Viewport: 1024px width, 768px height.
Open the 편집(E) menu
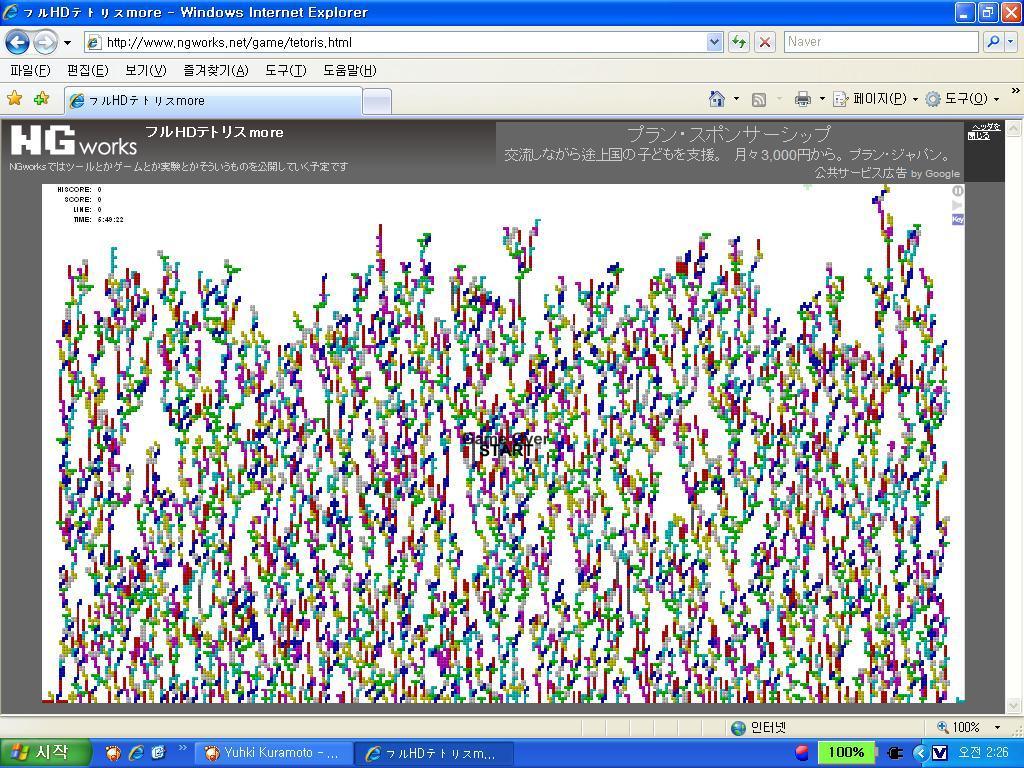pyautogui.click(x=88, y=70)
